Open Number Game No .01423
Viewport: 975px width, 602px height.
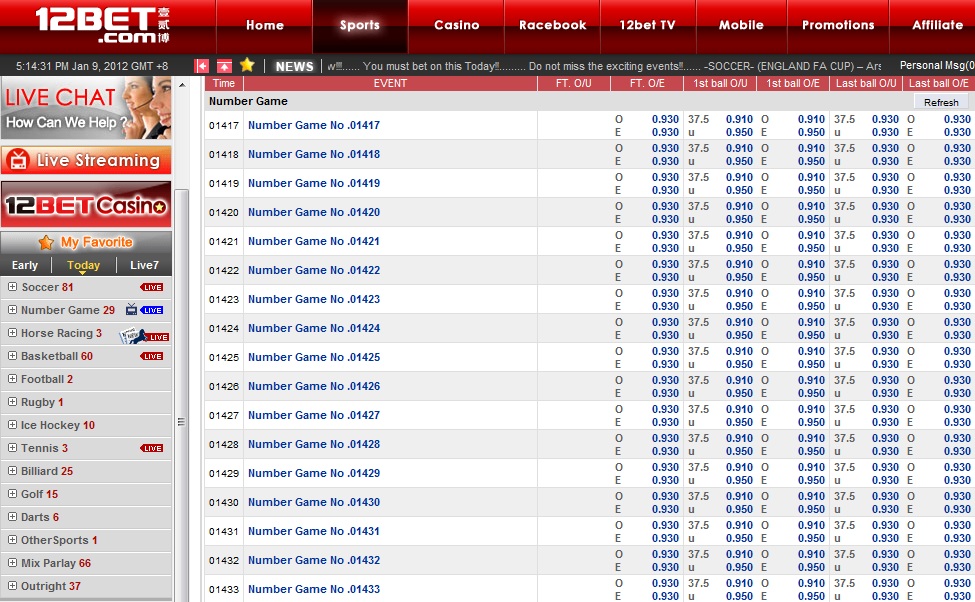click(314, 299)
